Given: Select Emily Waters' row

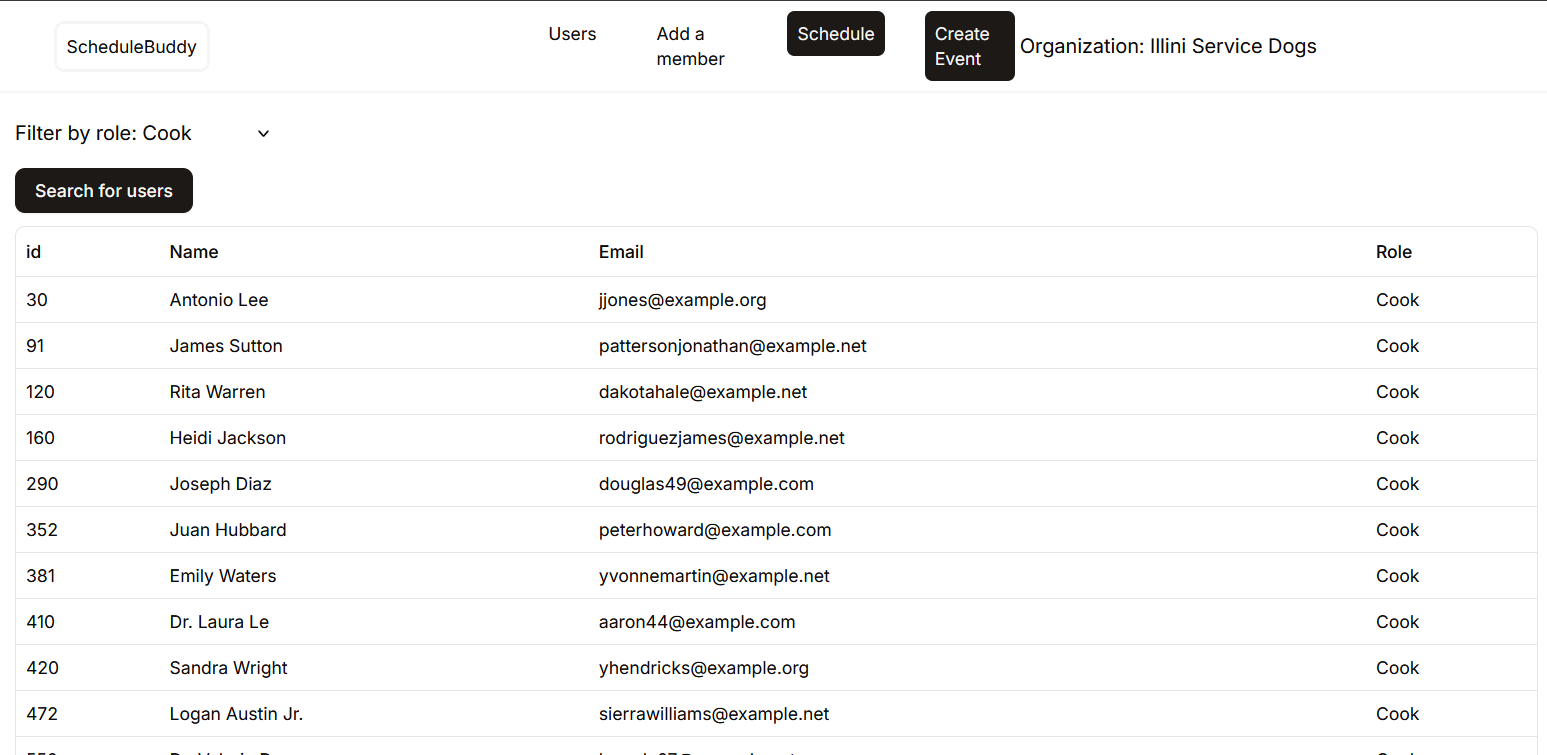Looking at the screenshot, I should click(x=222, y=575).
